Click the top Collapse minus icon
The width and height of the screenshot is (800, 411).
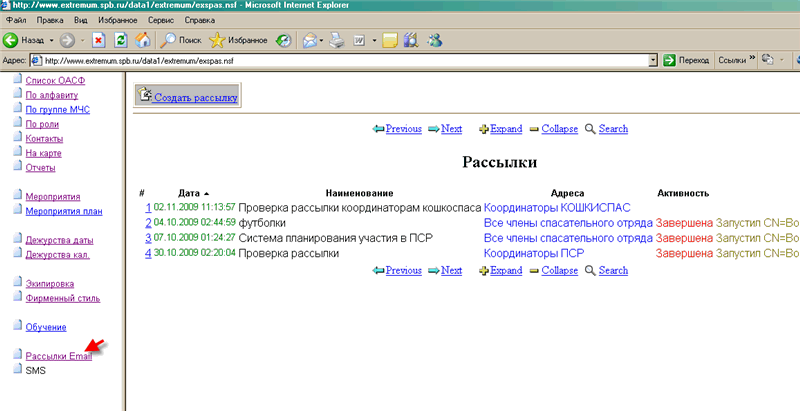click(534, 130)
